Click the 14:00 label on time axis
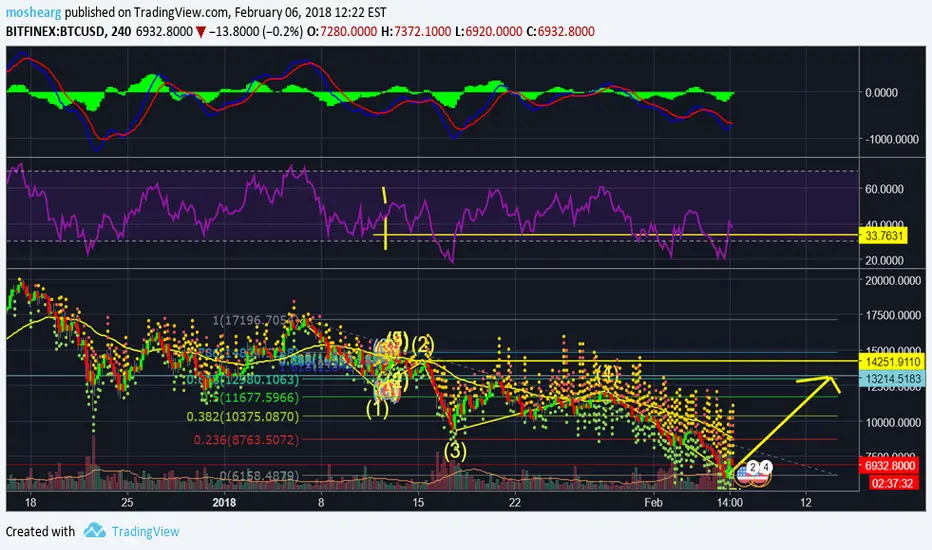The image size is (932, 550). pos(729,502)
